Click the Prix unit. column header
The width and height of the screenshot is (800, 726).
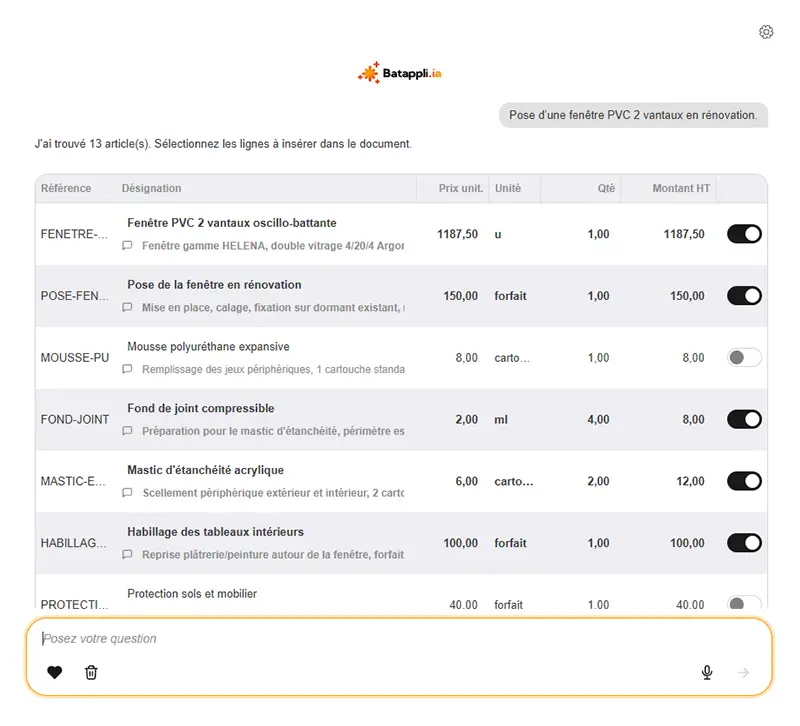pos(461,188)
